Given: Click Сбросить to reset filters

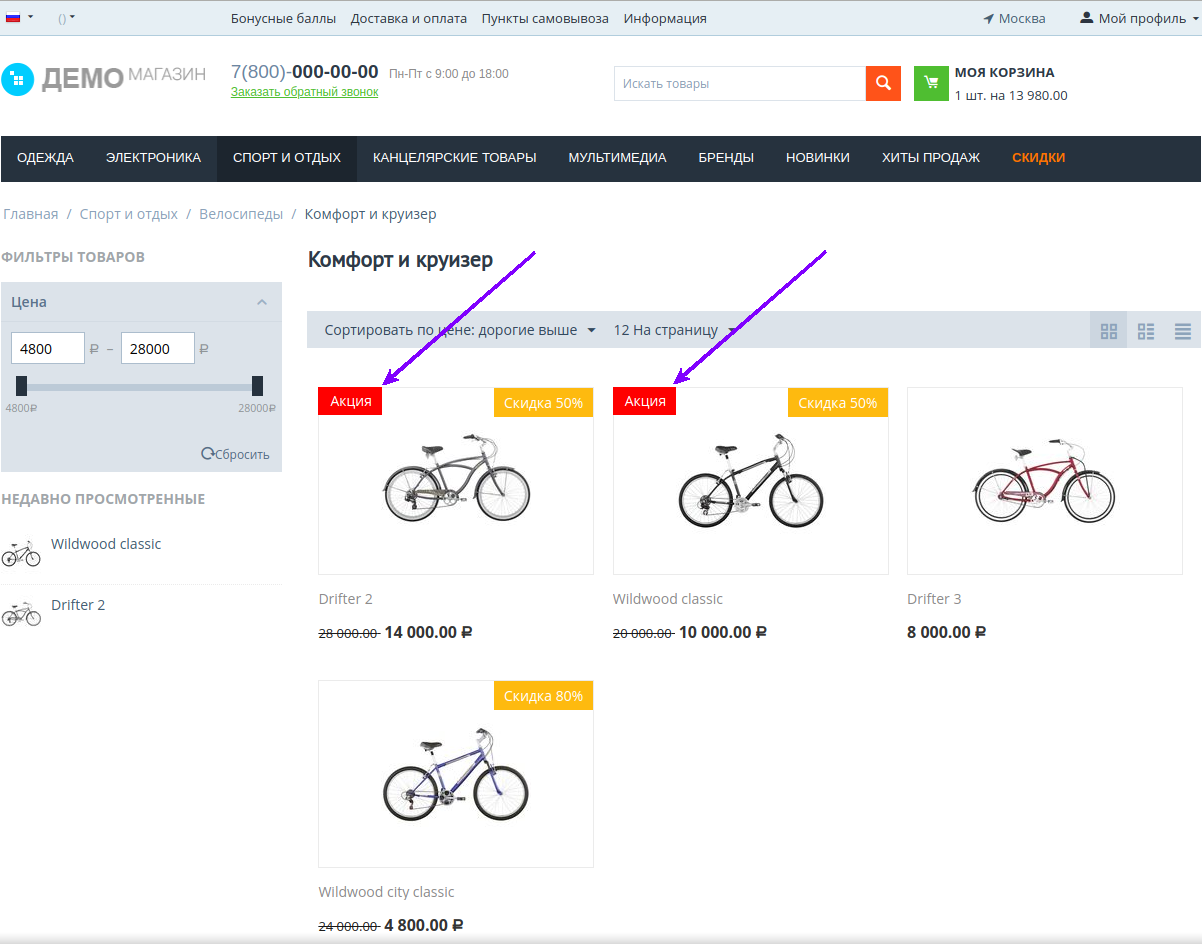Looking at the screenshot, I should (x=236, y=454).
